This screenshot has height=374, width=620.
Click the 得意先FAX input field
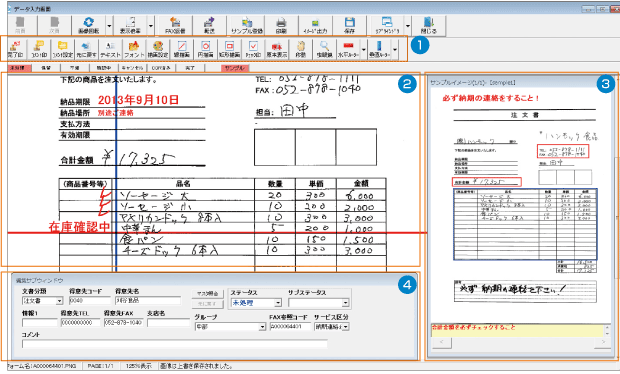(x=123, y=323)
